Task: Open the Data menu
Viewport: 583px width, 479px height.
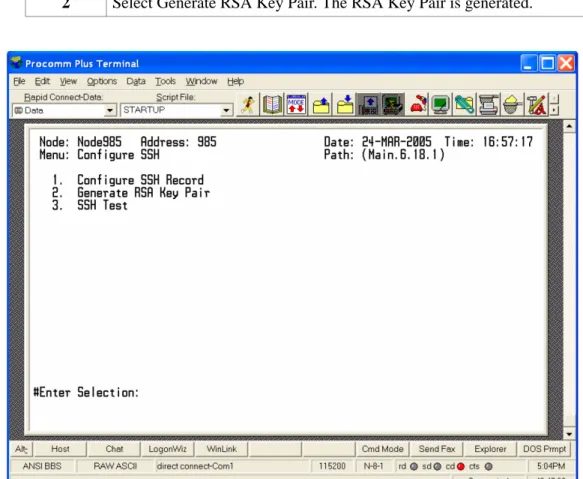Action: 136,81
